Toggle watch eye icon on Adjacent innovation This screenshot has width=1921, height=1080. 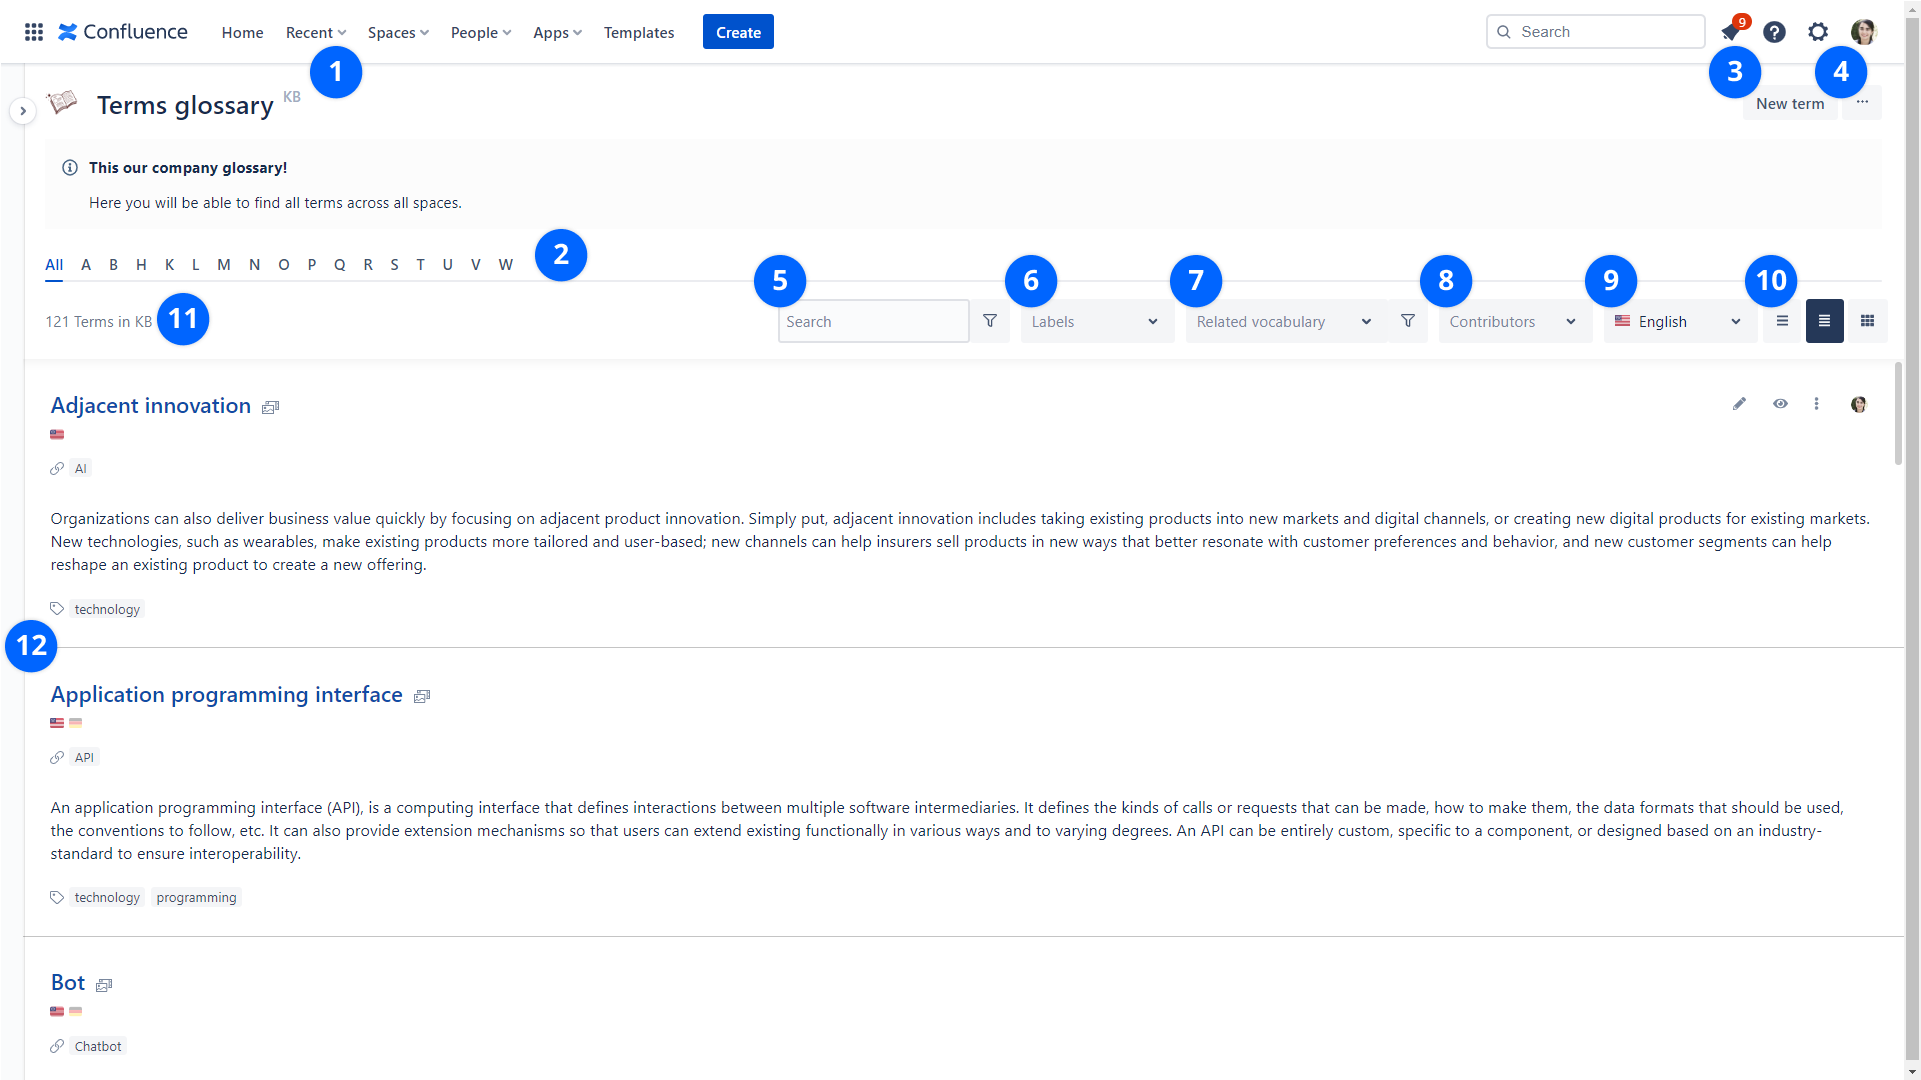click(1780, 404)
